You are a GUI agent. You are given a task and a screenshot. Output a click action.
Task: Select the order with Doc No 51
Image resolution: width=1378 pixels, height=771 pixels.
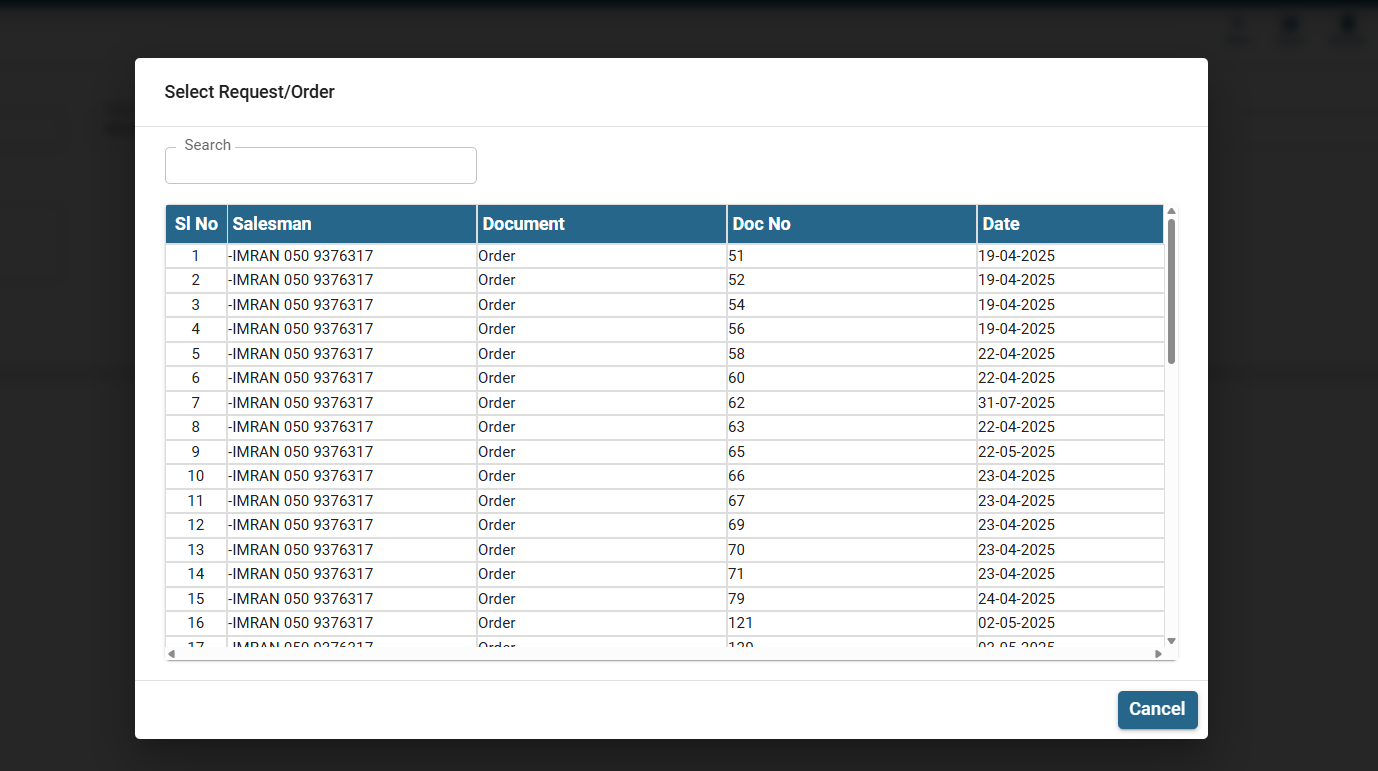pyautogui.click(x=736, y=256)
